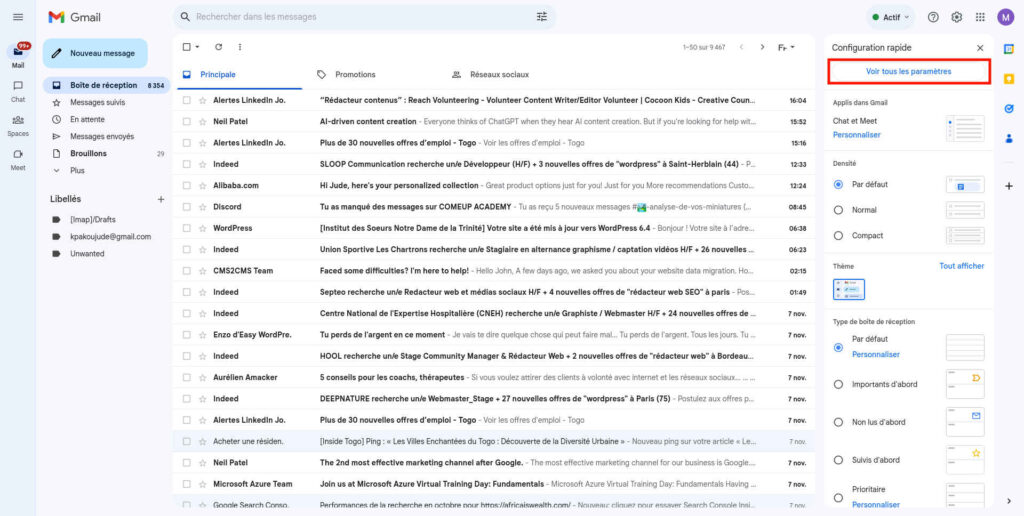Open Mail in the left rail
This screenshot has height=516, width=1024.
[x=18, y=56]
